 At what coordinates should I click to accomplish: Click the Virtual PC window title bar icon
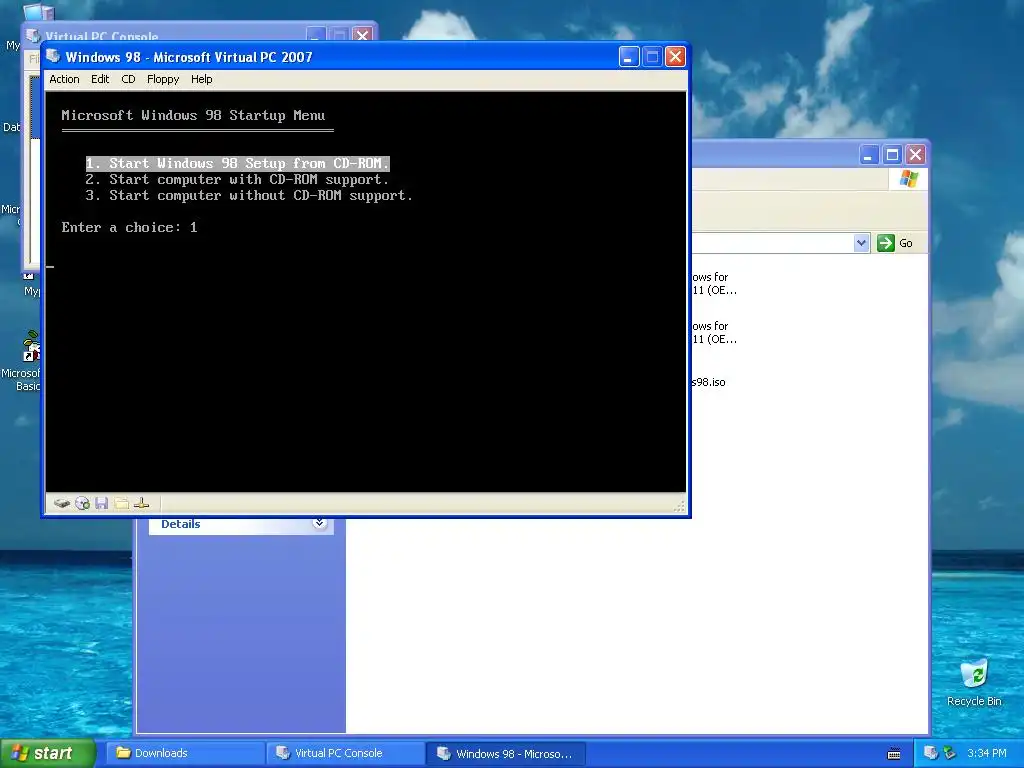point(54,57)
